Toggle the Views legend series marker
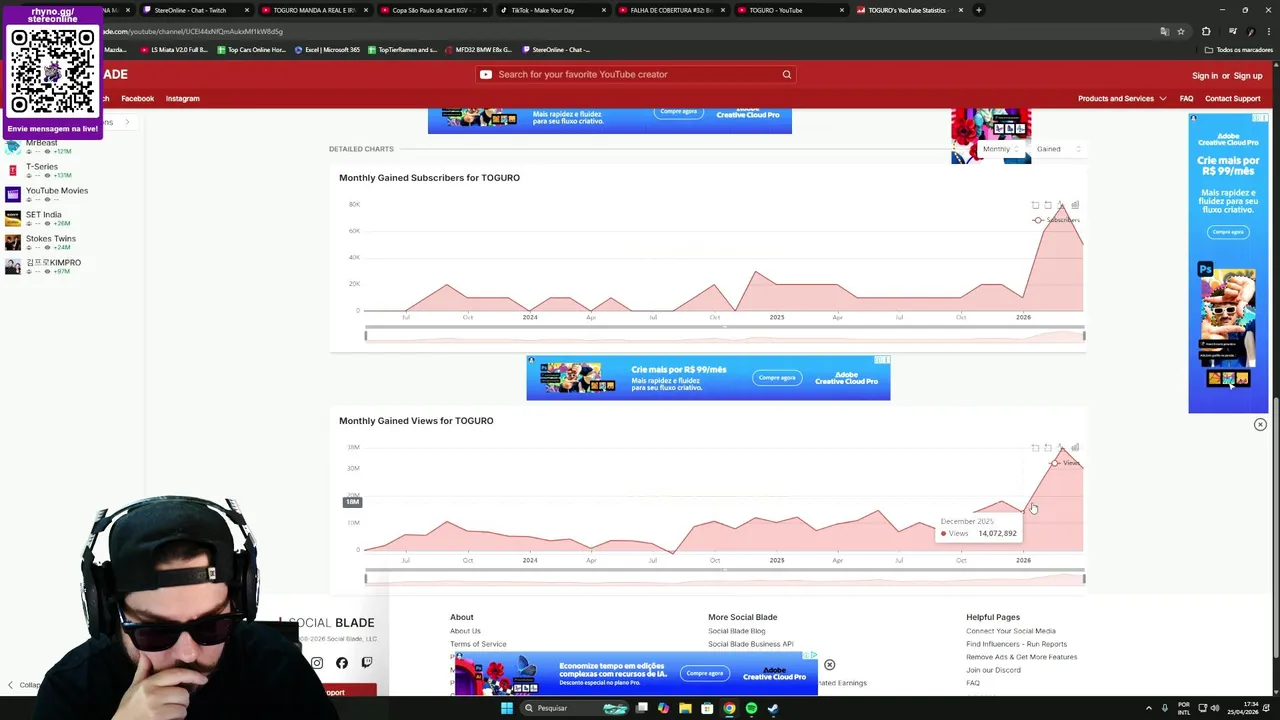The width and height of the screenshot is (1280, 720). (1055, 463)
